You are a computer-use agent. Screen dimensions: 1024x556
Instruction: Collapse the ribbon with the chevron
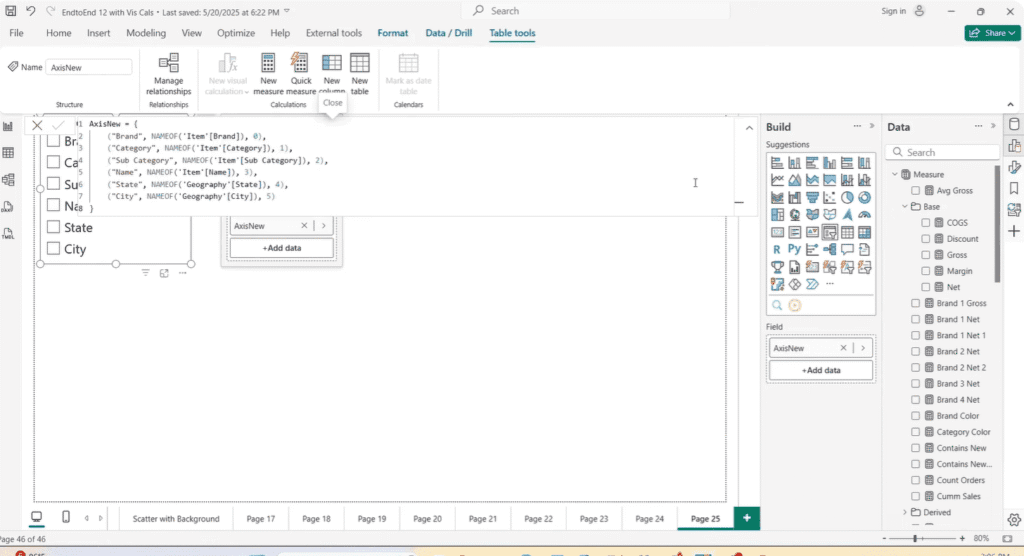(x=1010, y=105)
